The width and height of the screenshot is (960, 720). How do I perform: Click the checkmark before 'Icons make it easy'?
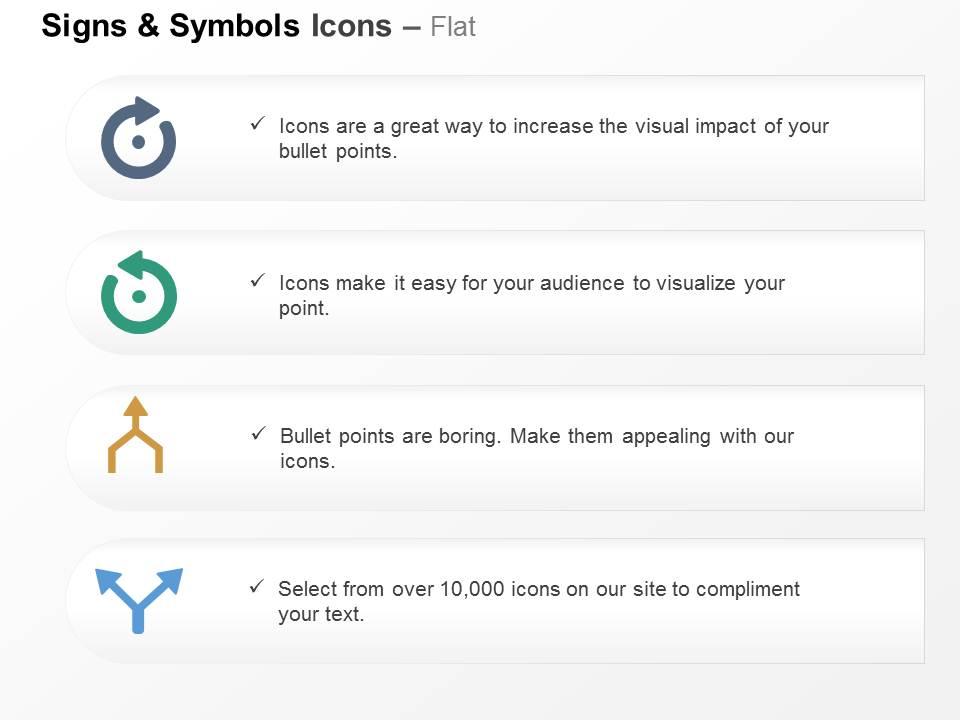[258, 280]
